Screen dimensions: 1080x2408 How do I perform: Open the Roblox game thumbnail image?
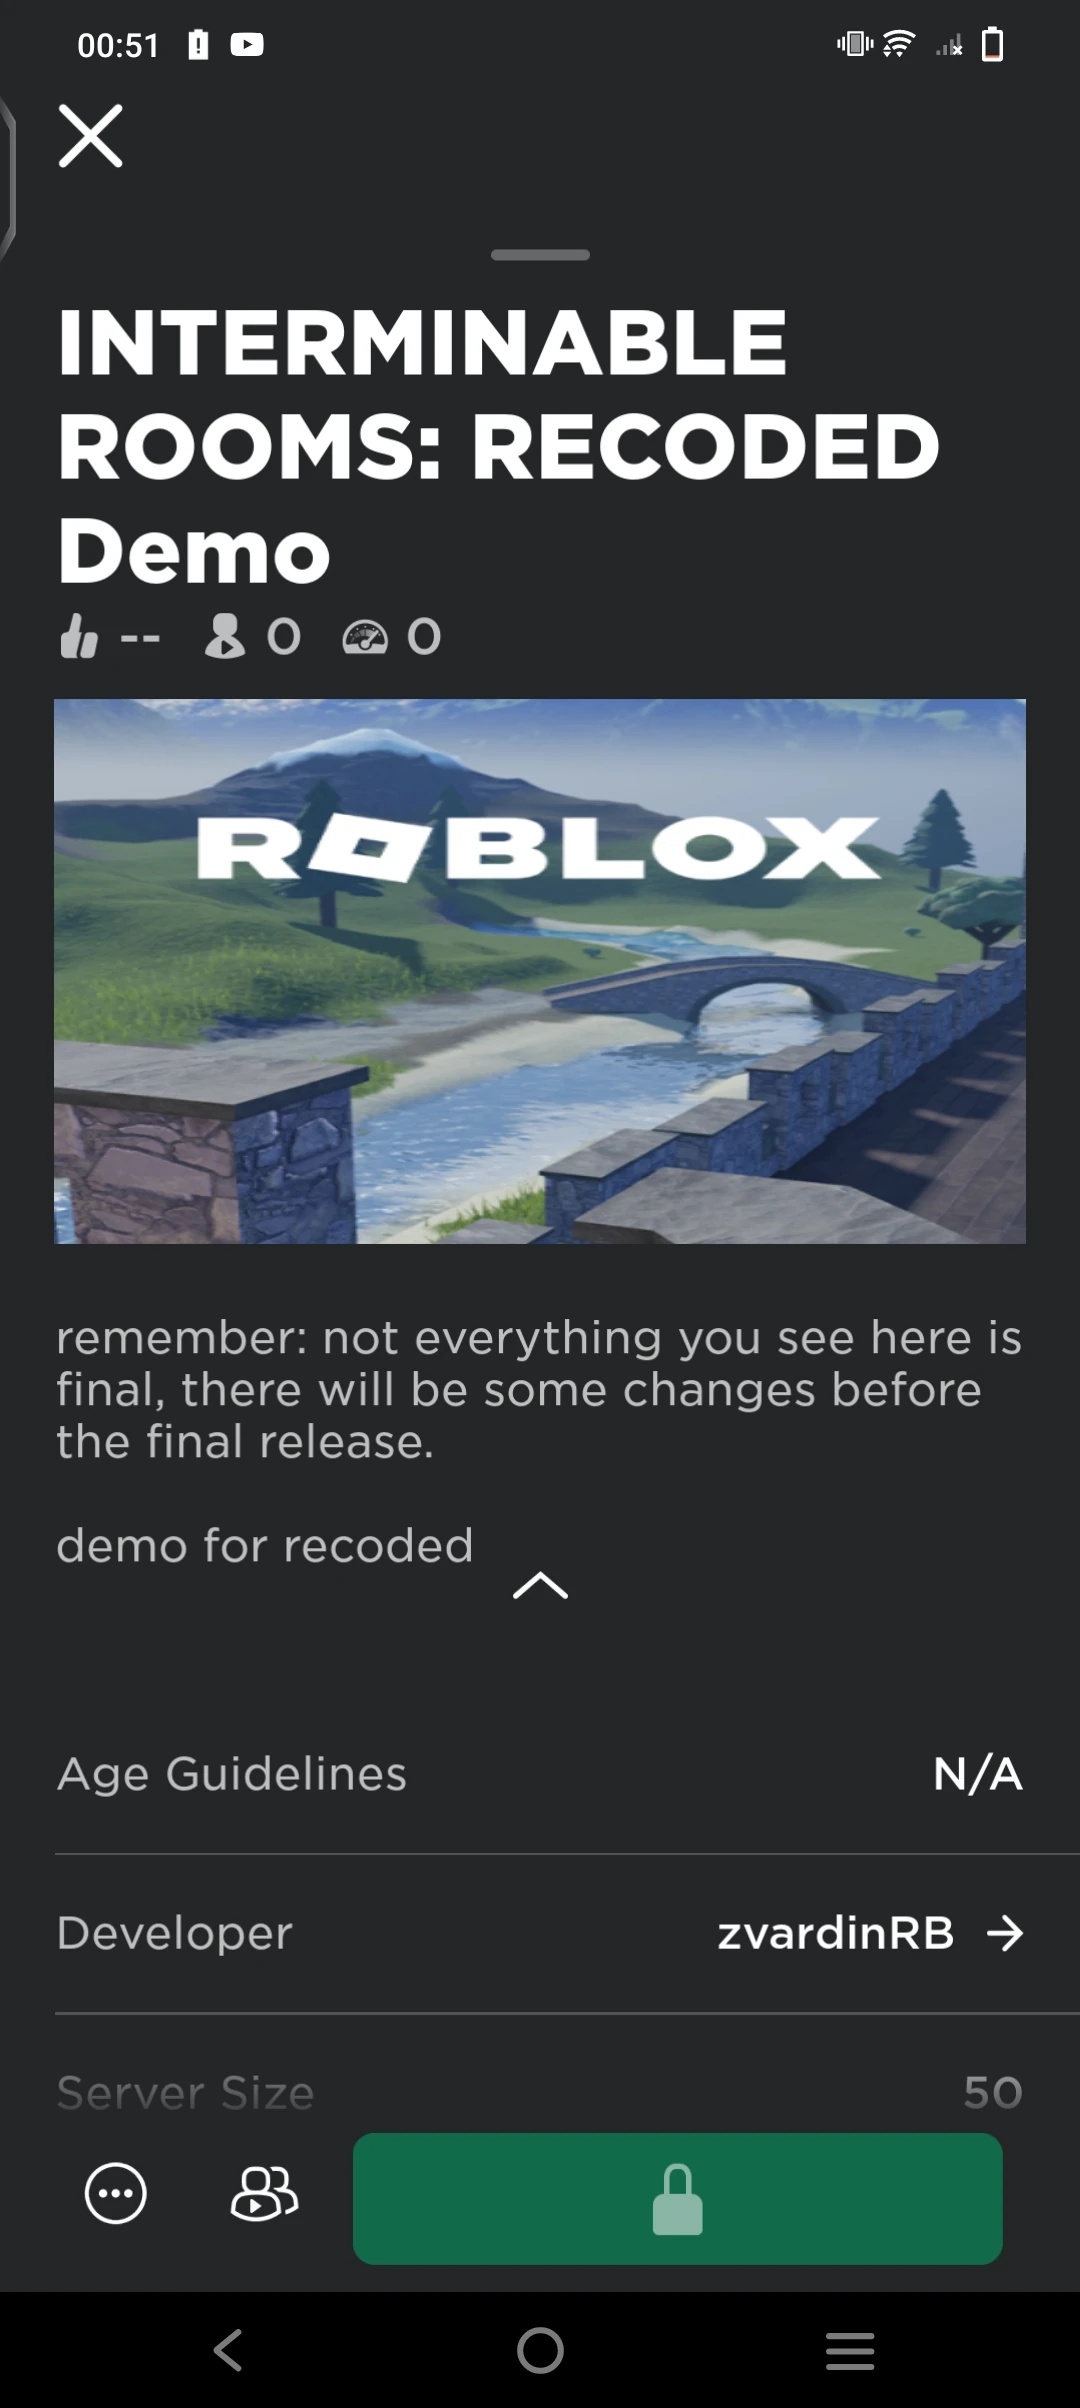pos(540,971)
